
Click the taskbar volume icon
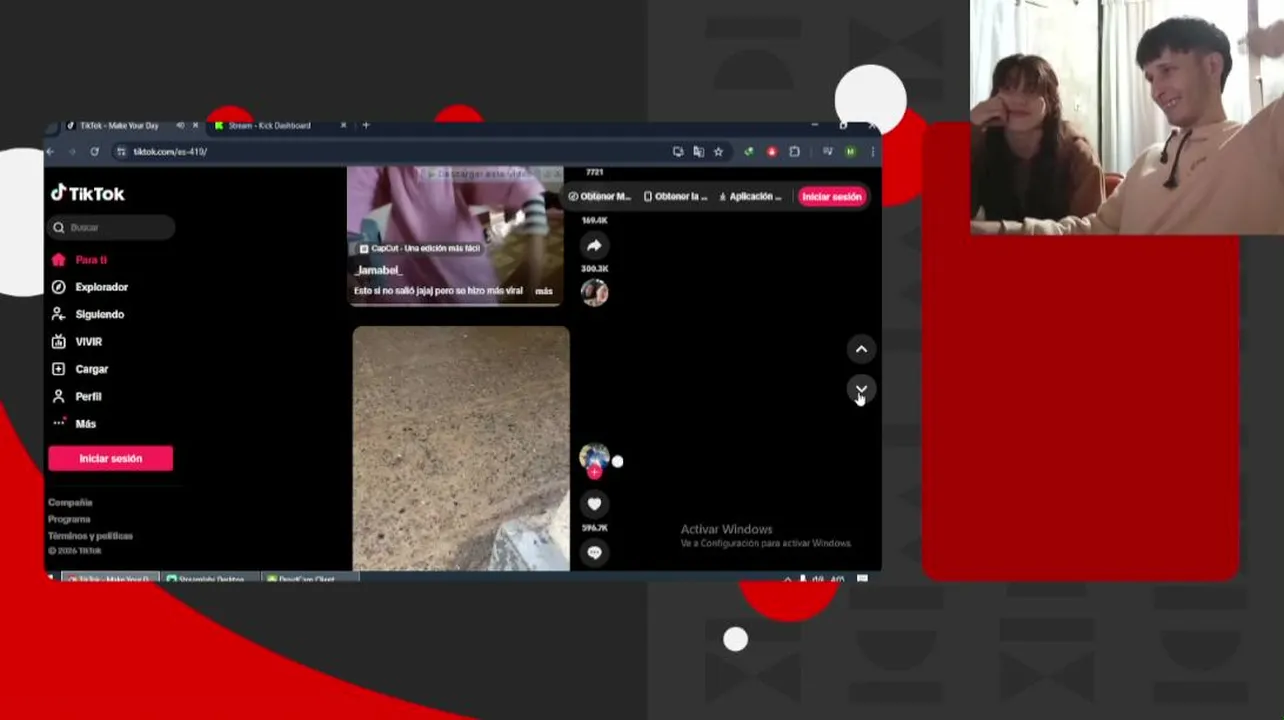tap(817, 578)
